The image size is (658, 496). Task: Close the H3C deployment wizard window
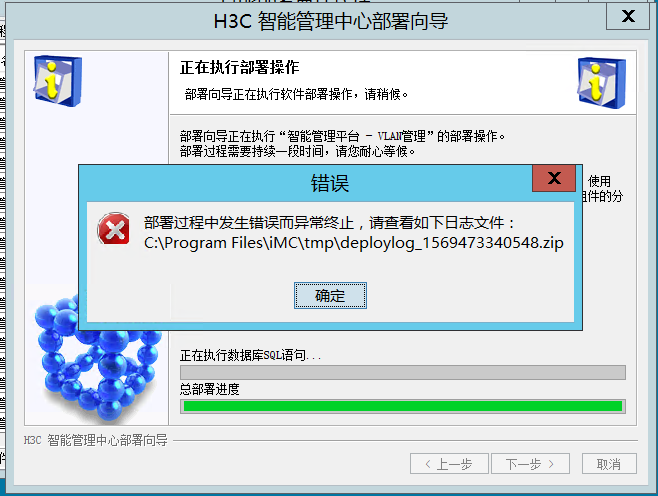(628, 16)
